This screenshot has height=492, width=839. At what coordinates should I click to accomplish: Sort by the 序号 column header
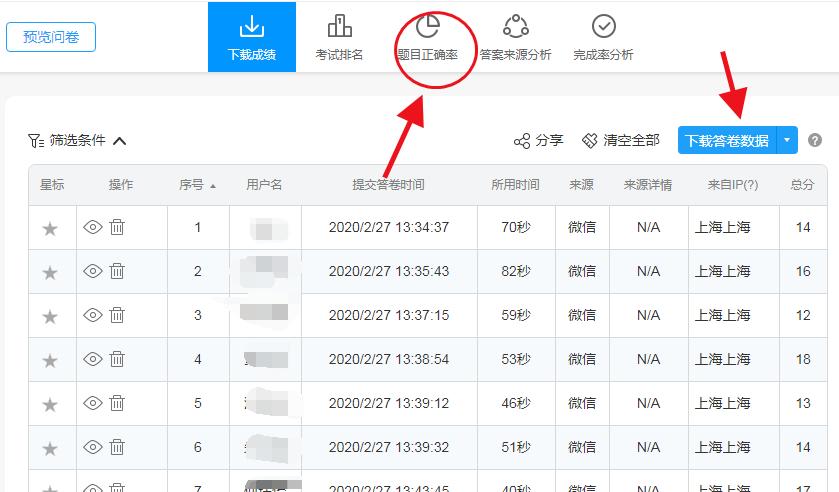click(x=197, y=185)
